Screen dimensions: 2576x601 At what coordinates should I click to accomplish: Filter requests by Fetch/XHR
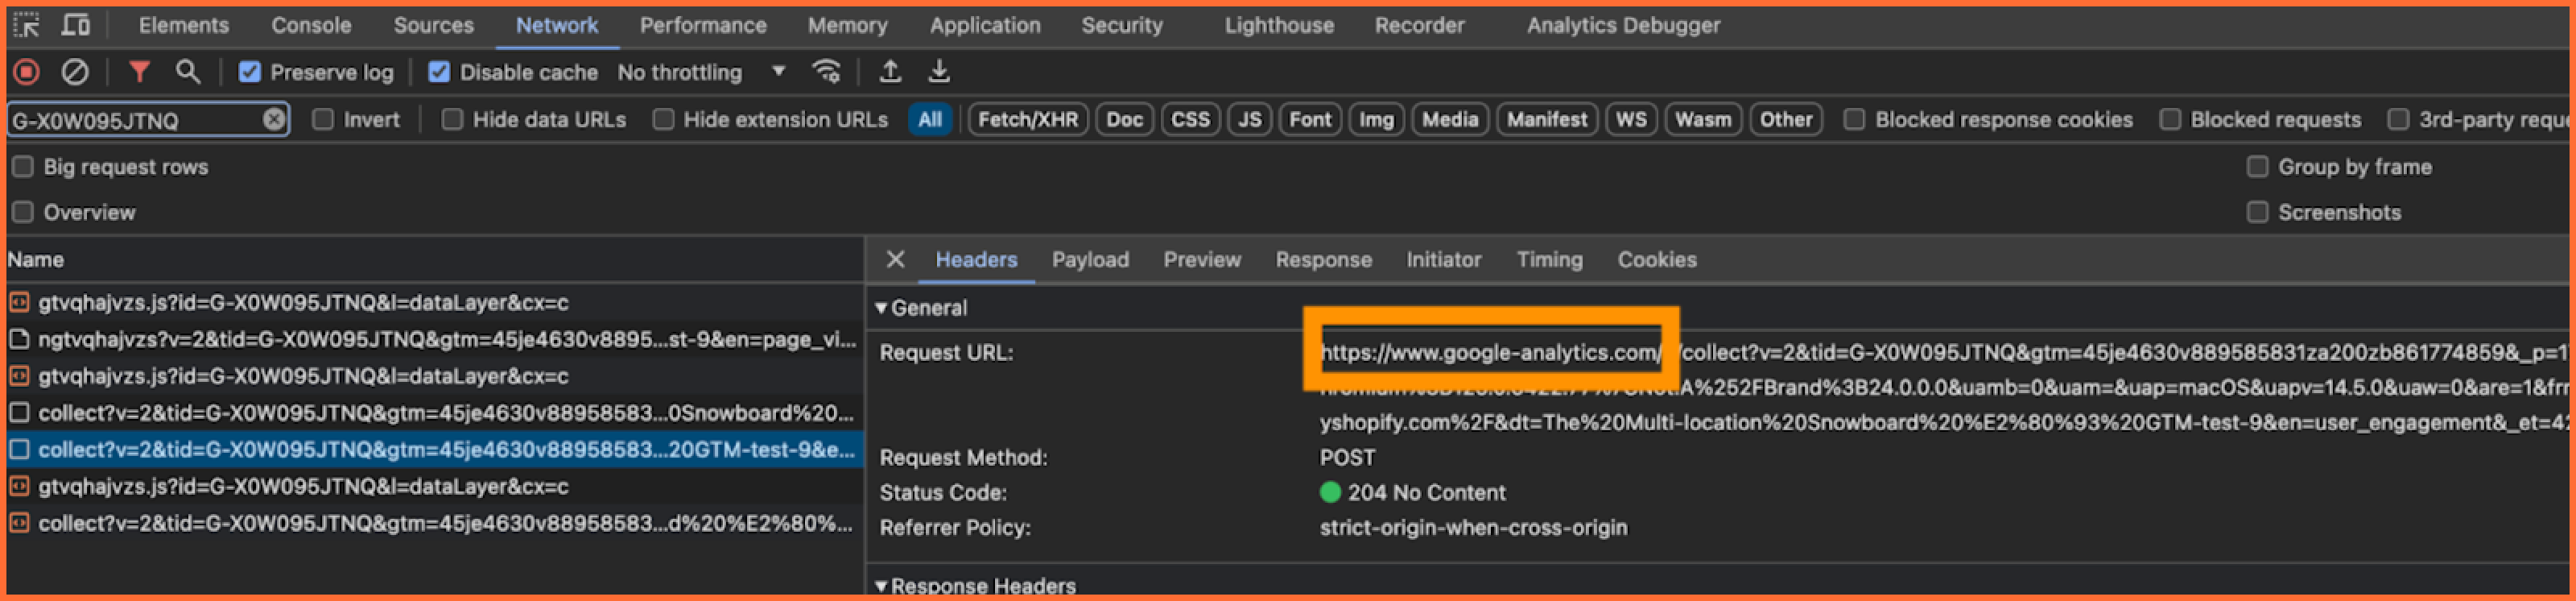click(1027, 120)
